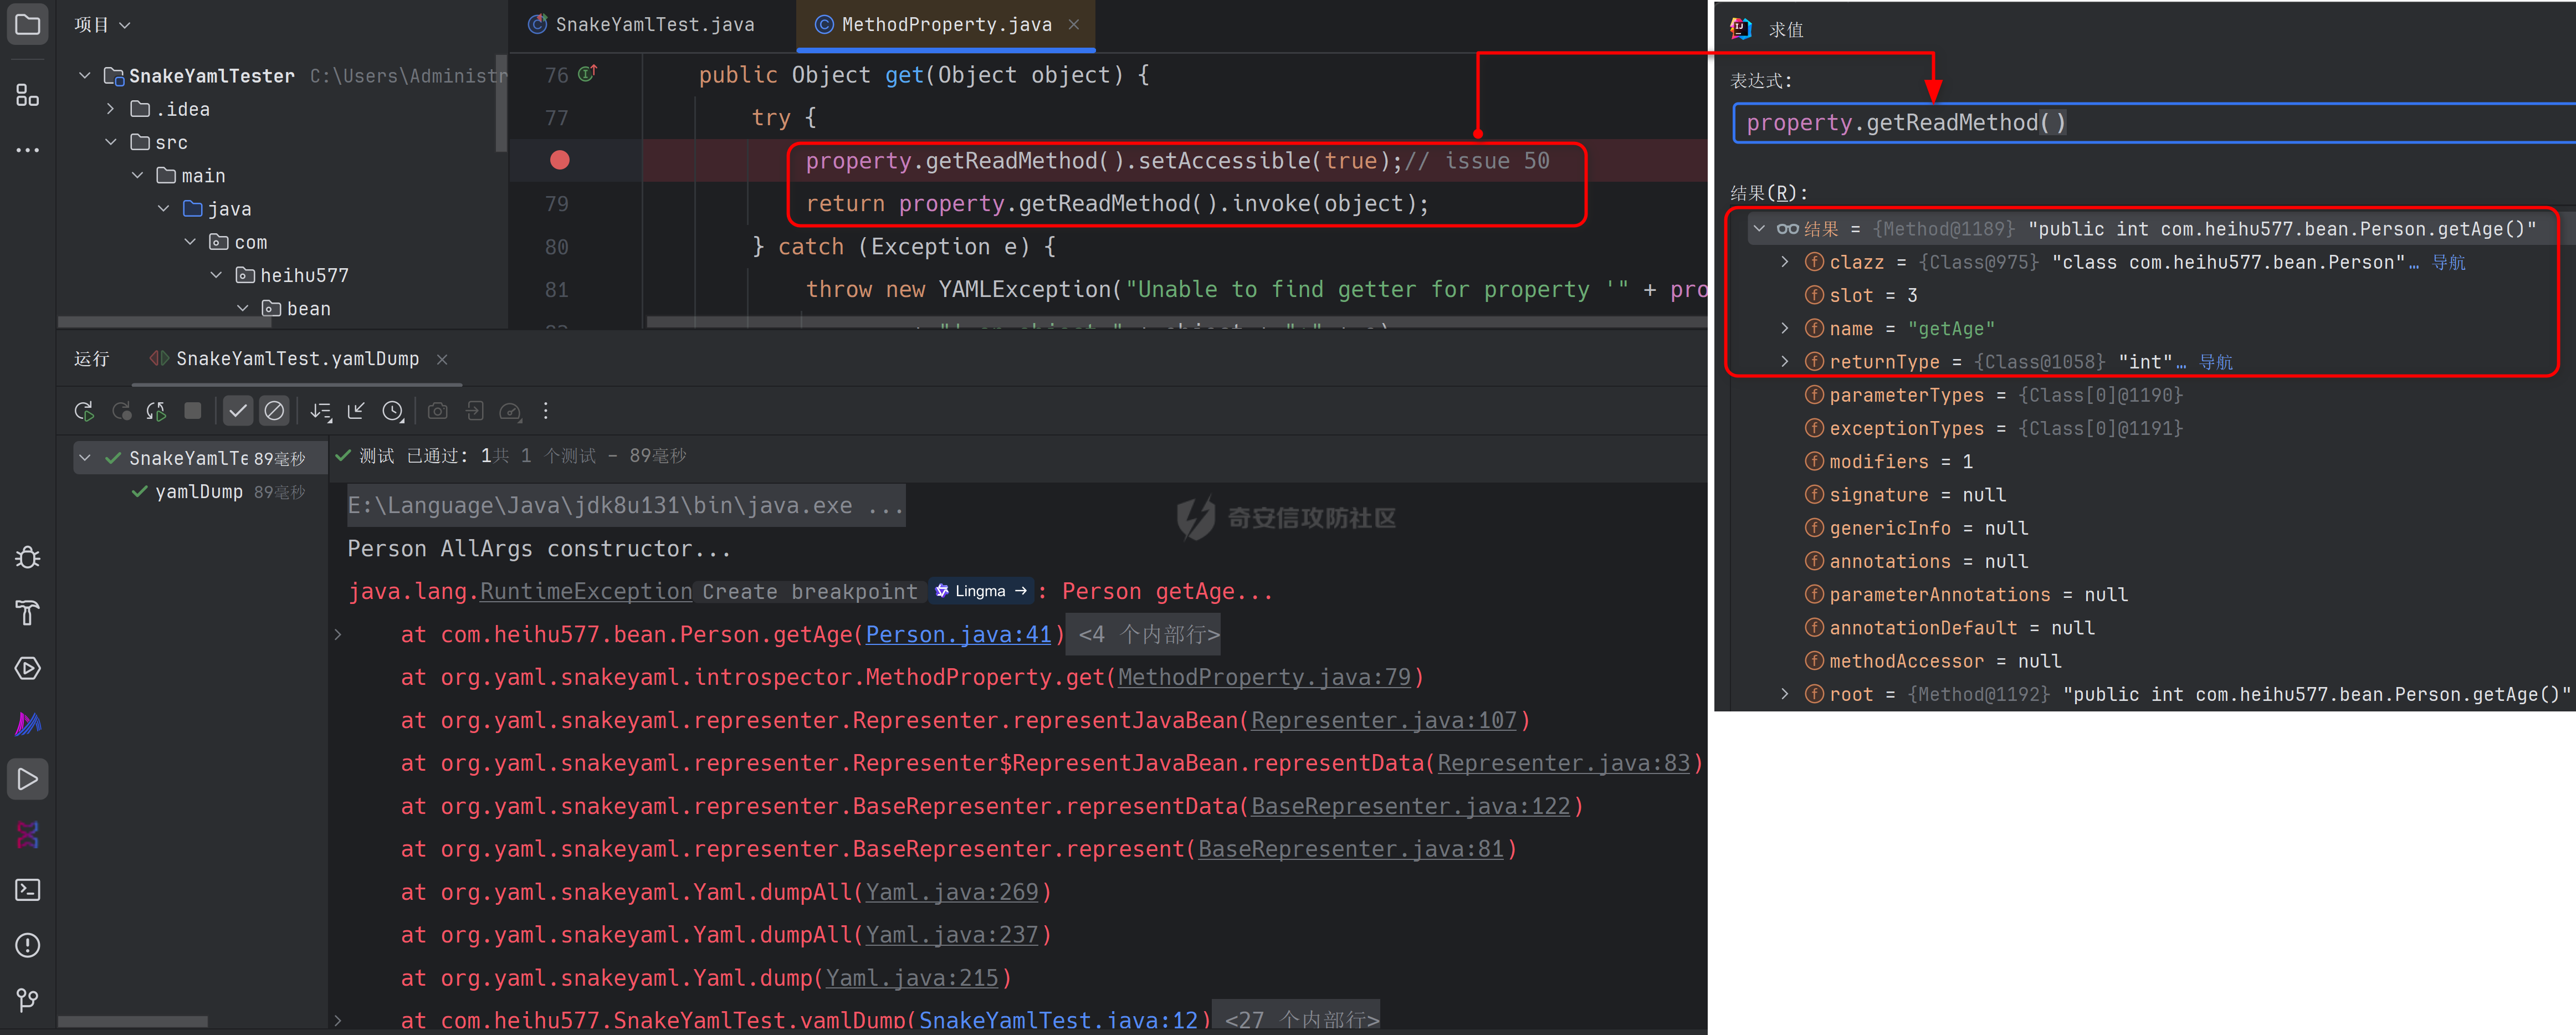The height and width of the screenshot is (1035, 2576).
Task: Click the override gutter icon on line 76
Action: click(587, 73)
